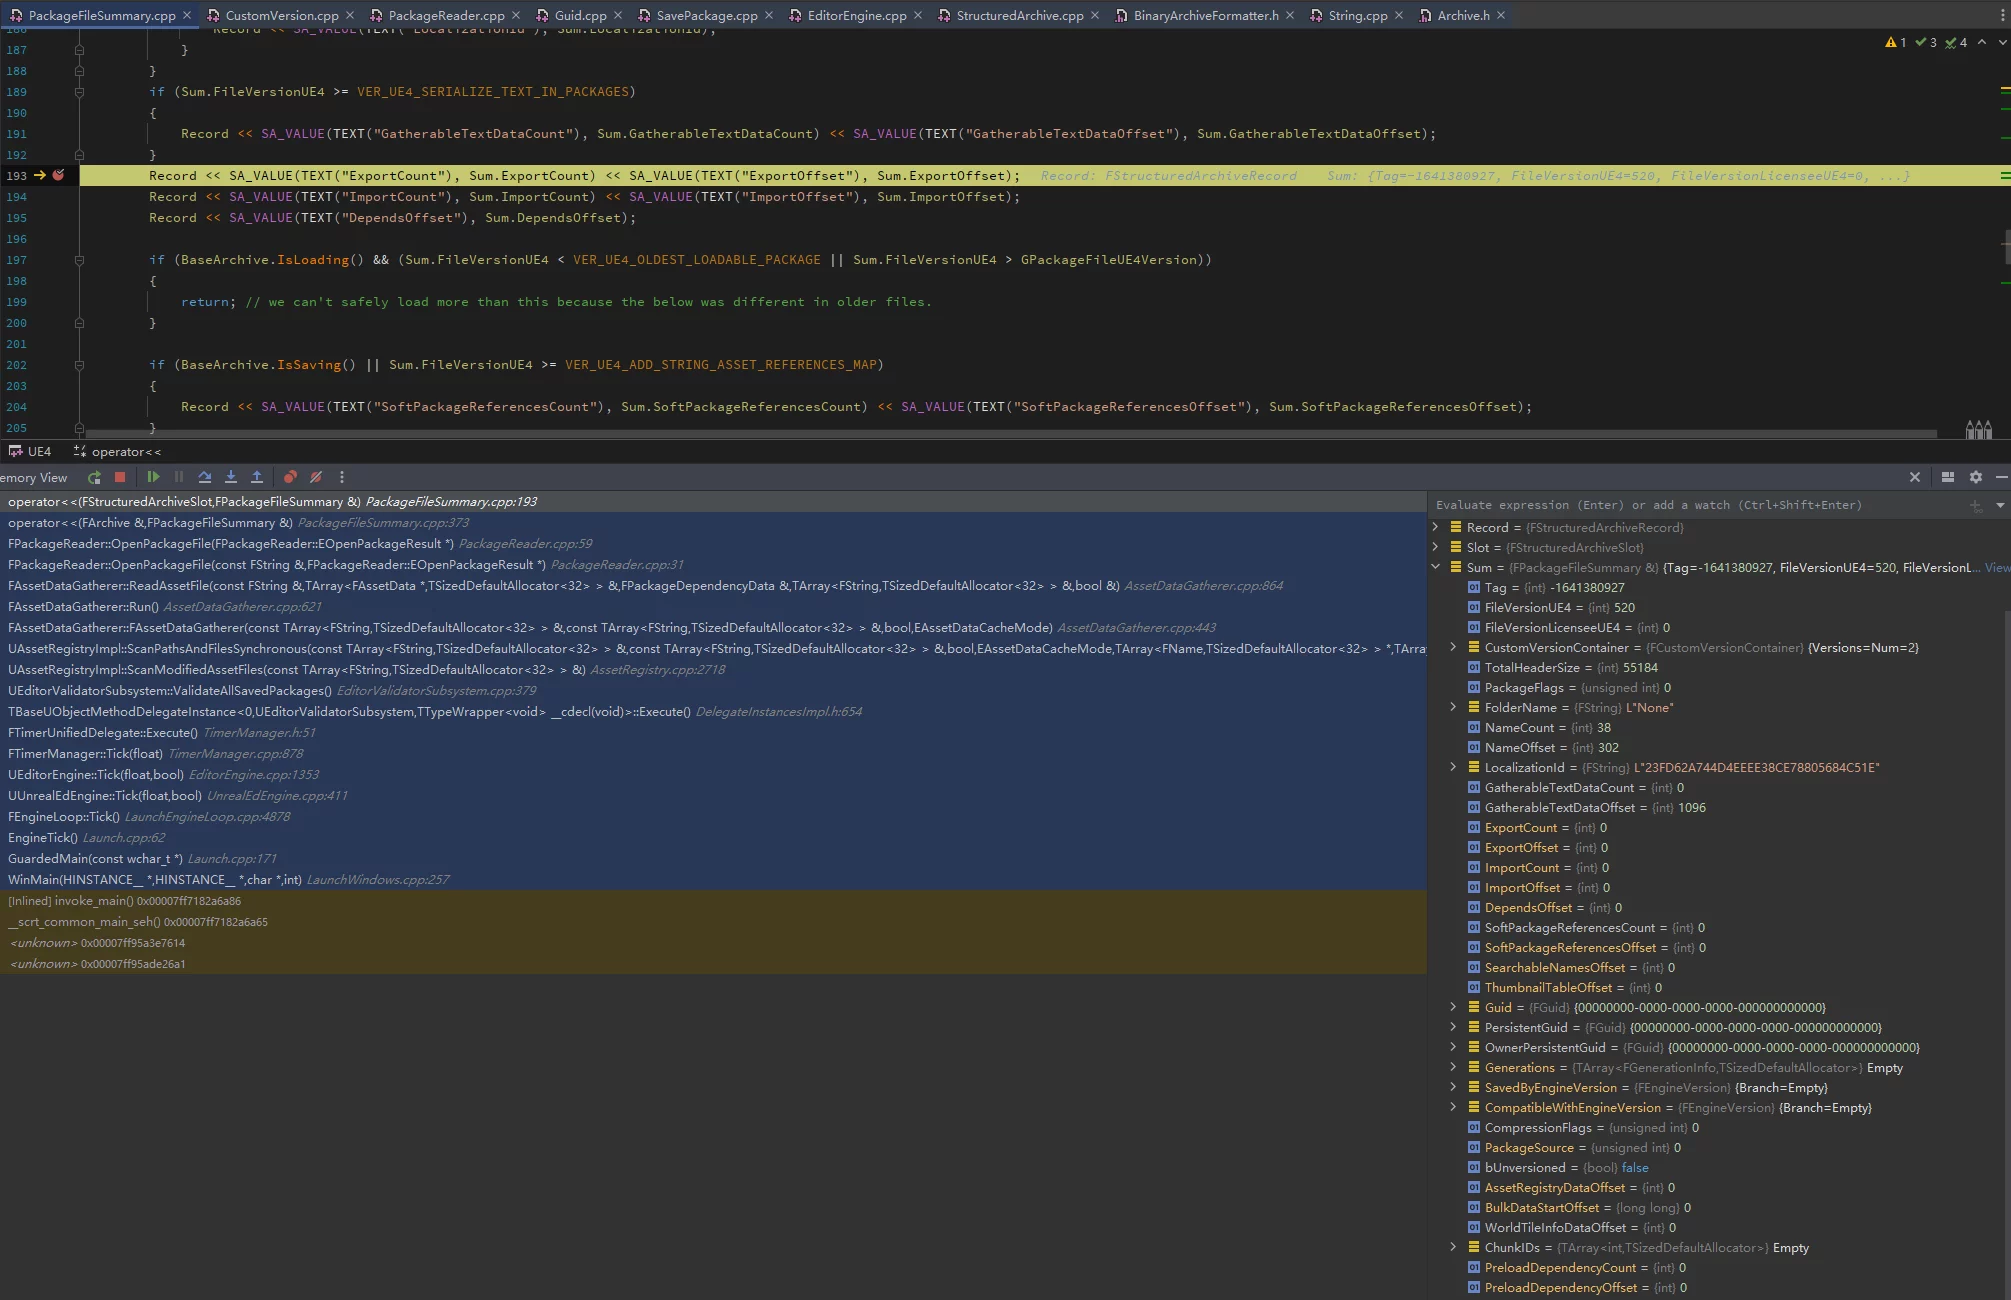Expand the Record variable node
This screenshot has height=1300, width=2011.
coord(1436,528)
